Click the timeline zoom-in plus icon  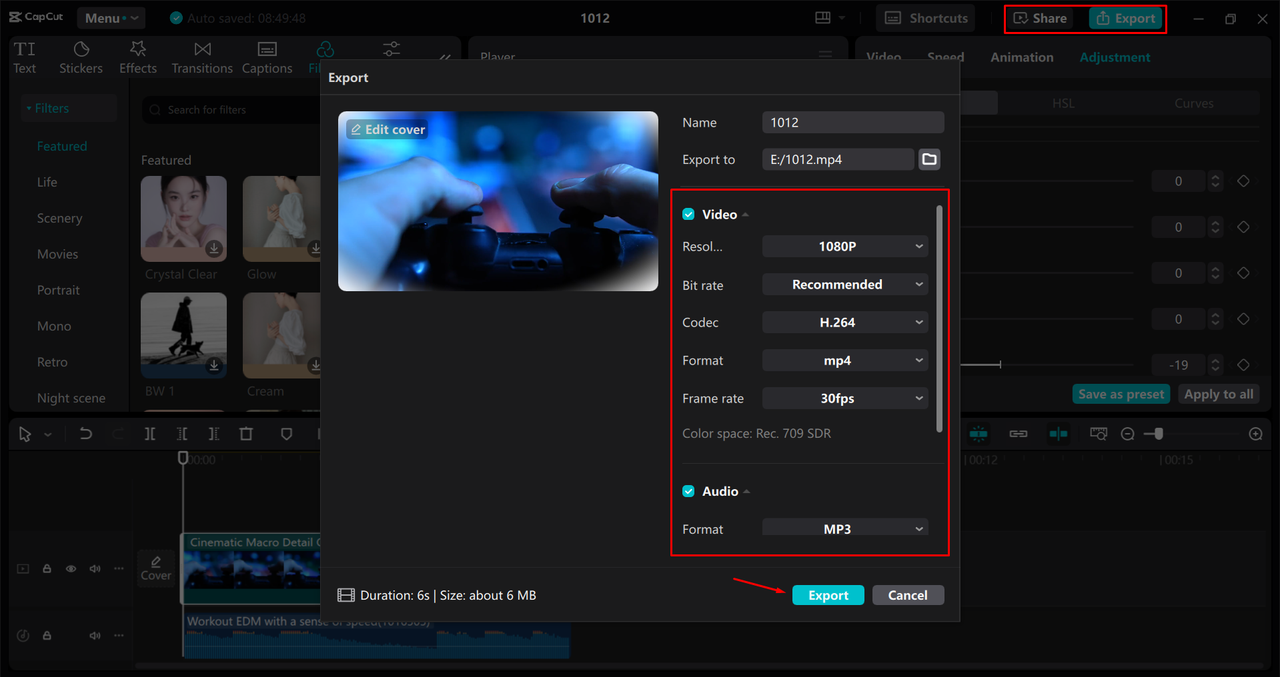tap(1256, 434)
